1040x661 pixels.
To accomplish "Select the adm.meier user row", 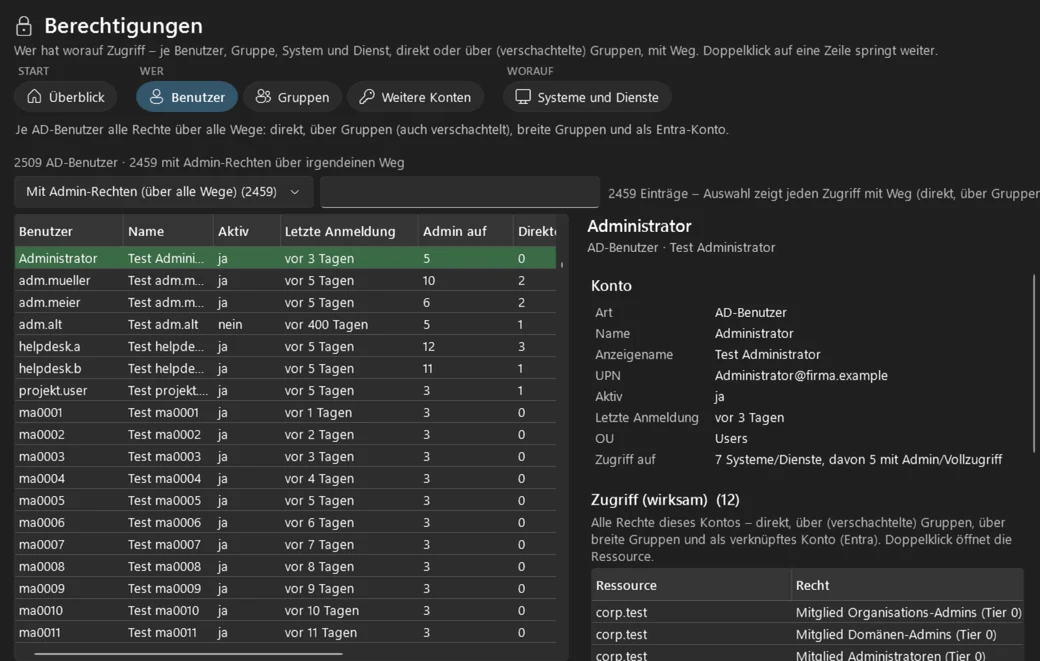I will point(285,302).
